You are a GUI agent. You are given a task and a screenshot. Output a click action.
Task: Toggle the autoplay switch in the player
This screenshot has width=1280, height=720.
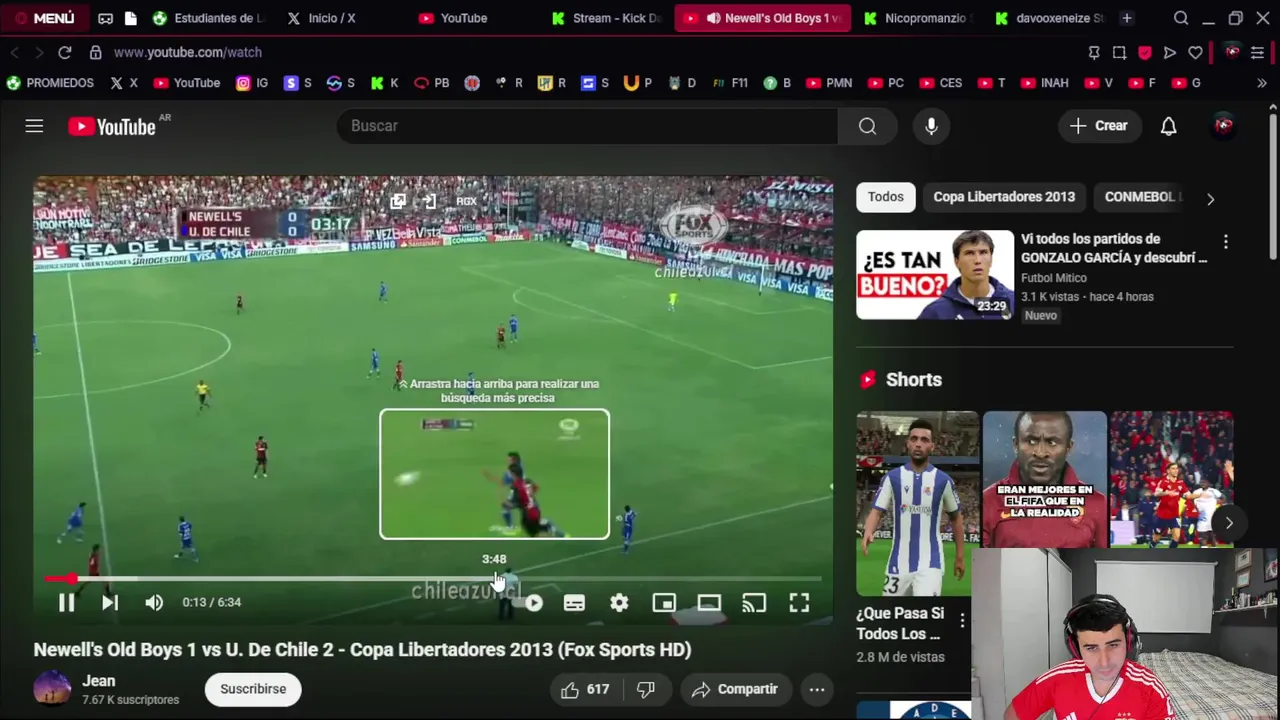point(533,603)
